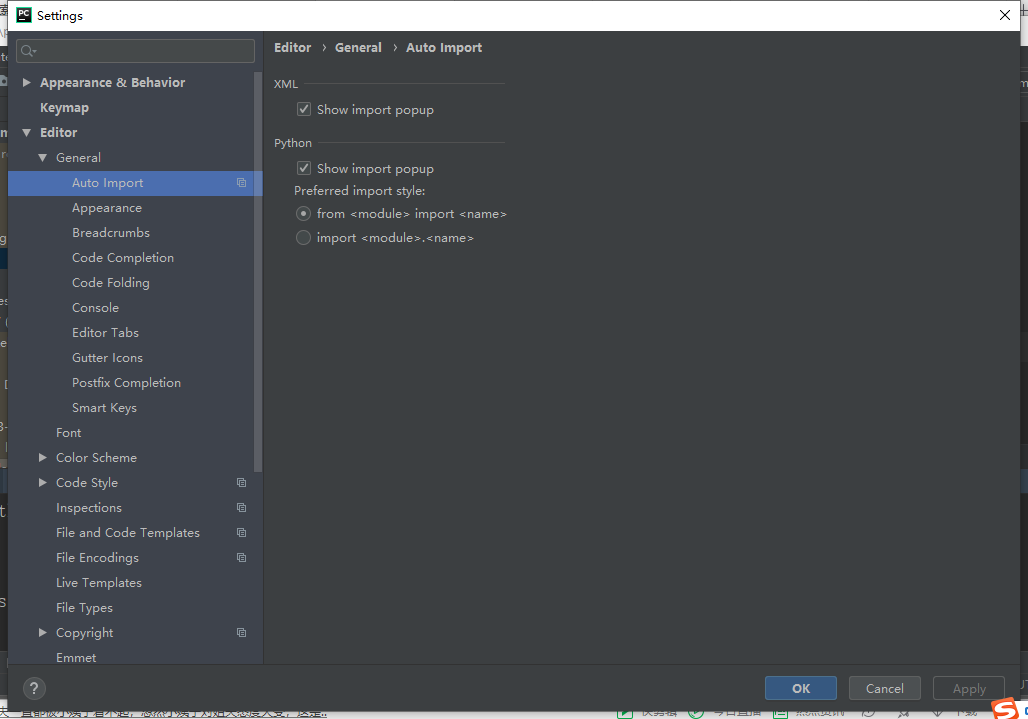This screenshot has width=1028, height=719.
Task: Open Appearance under Editor General
Action: click(x=107, y=208)
